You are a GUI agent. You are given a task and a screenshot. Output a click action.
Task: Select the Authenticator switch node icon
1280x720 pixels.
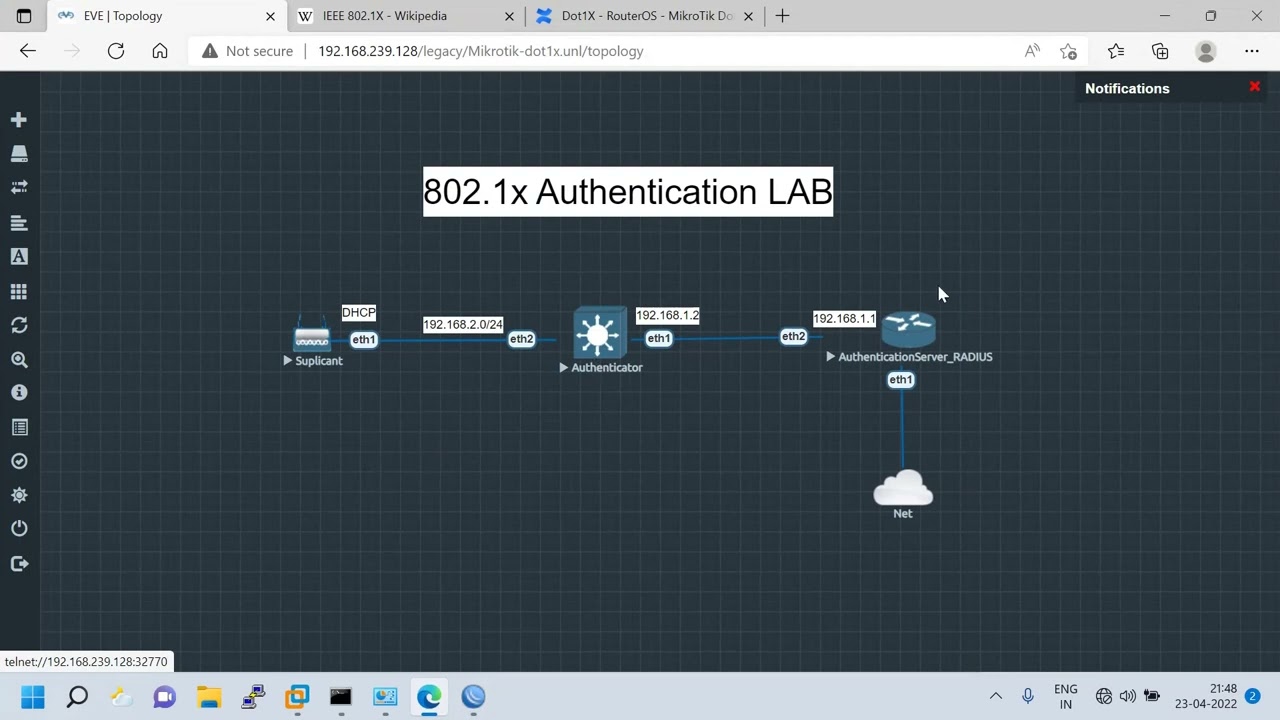pyautogui.click(x=599, y=333)
